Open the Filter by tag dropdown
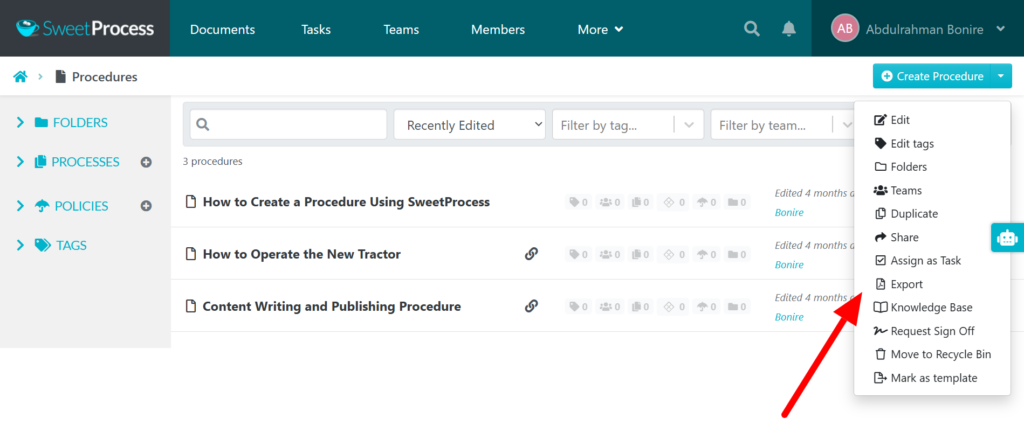 click(x=627, y=125)
